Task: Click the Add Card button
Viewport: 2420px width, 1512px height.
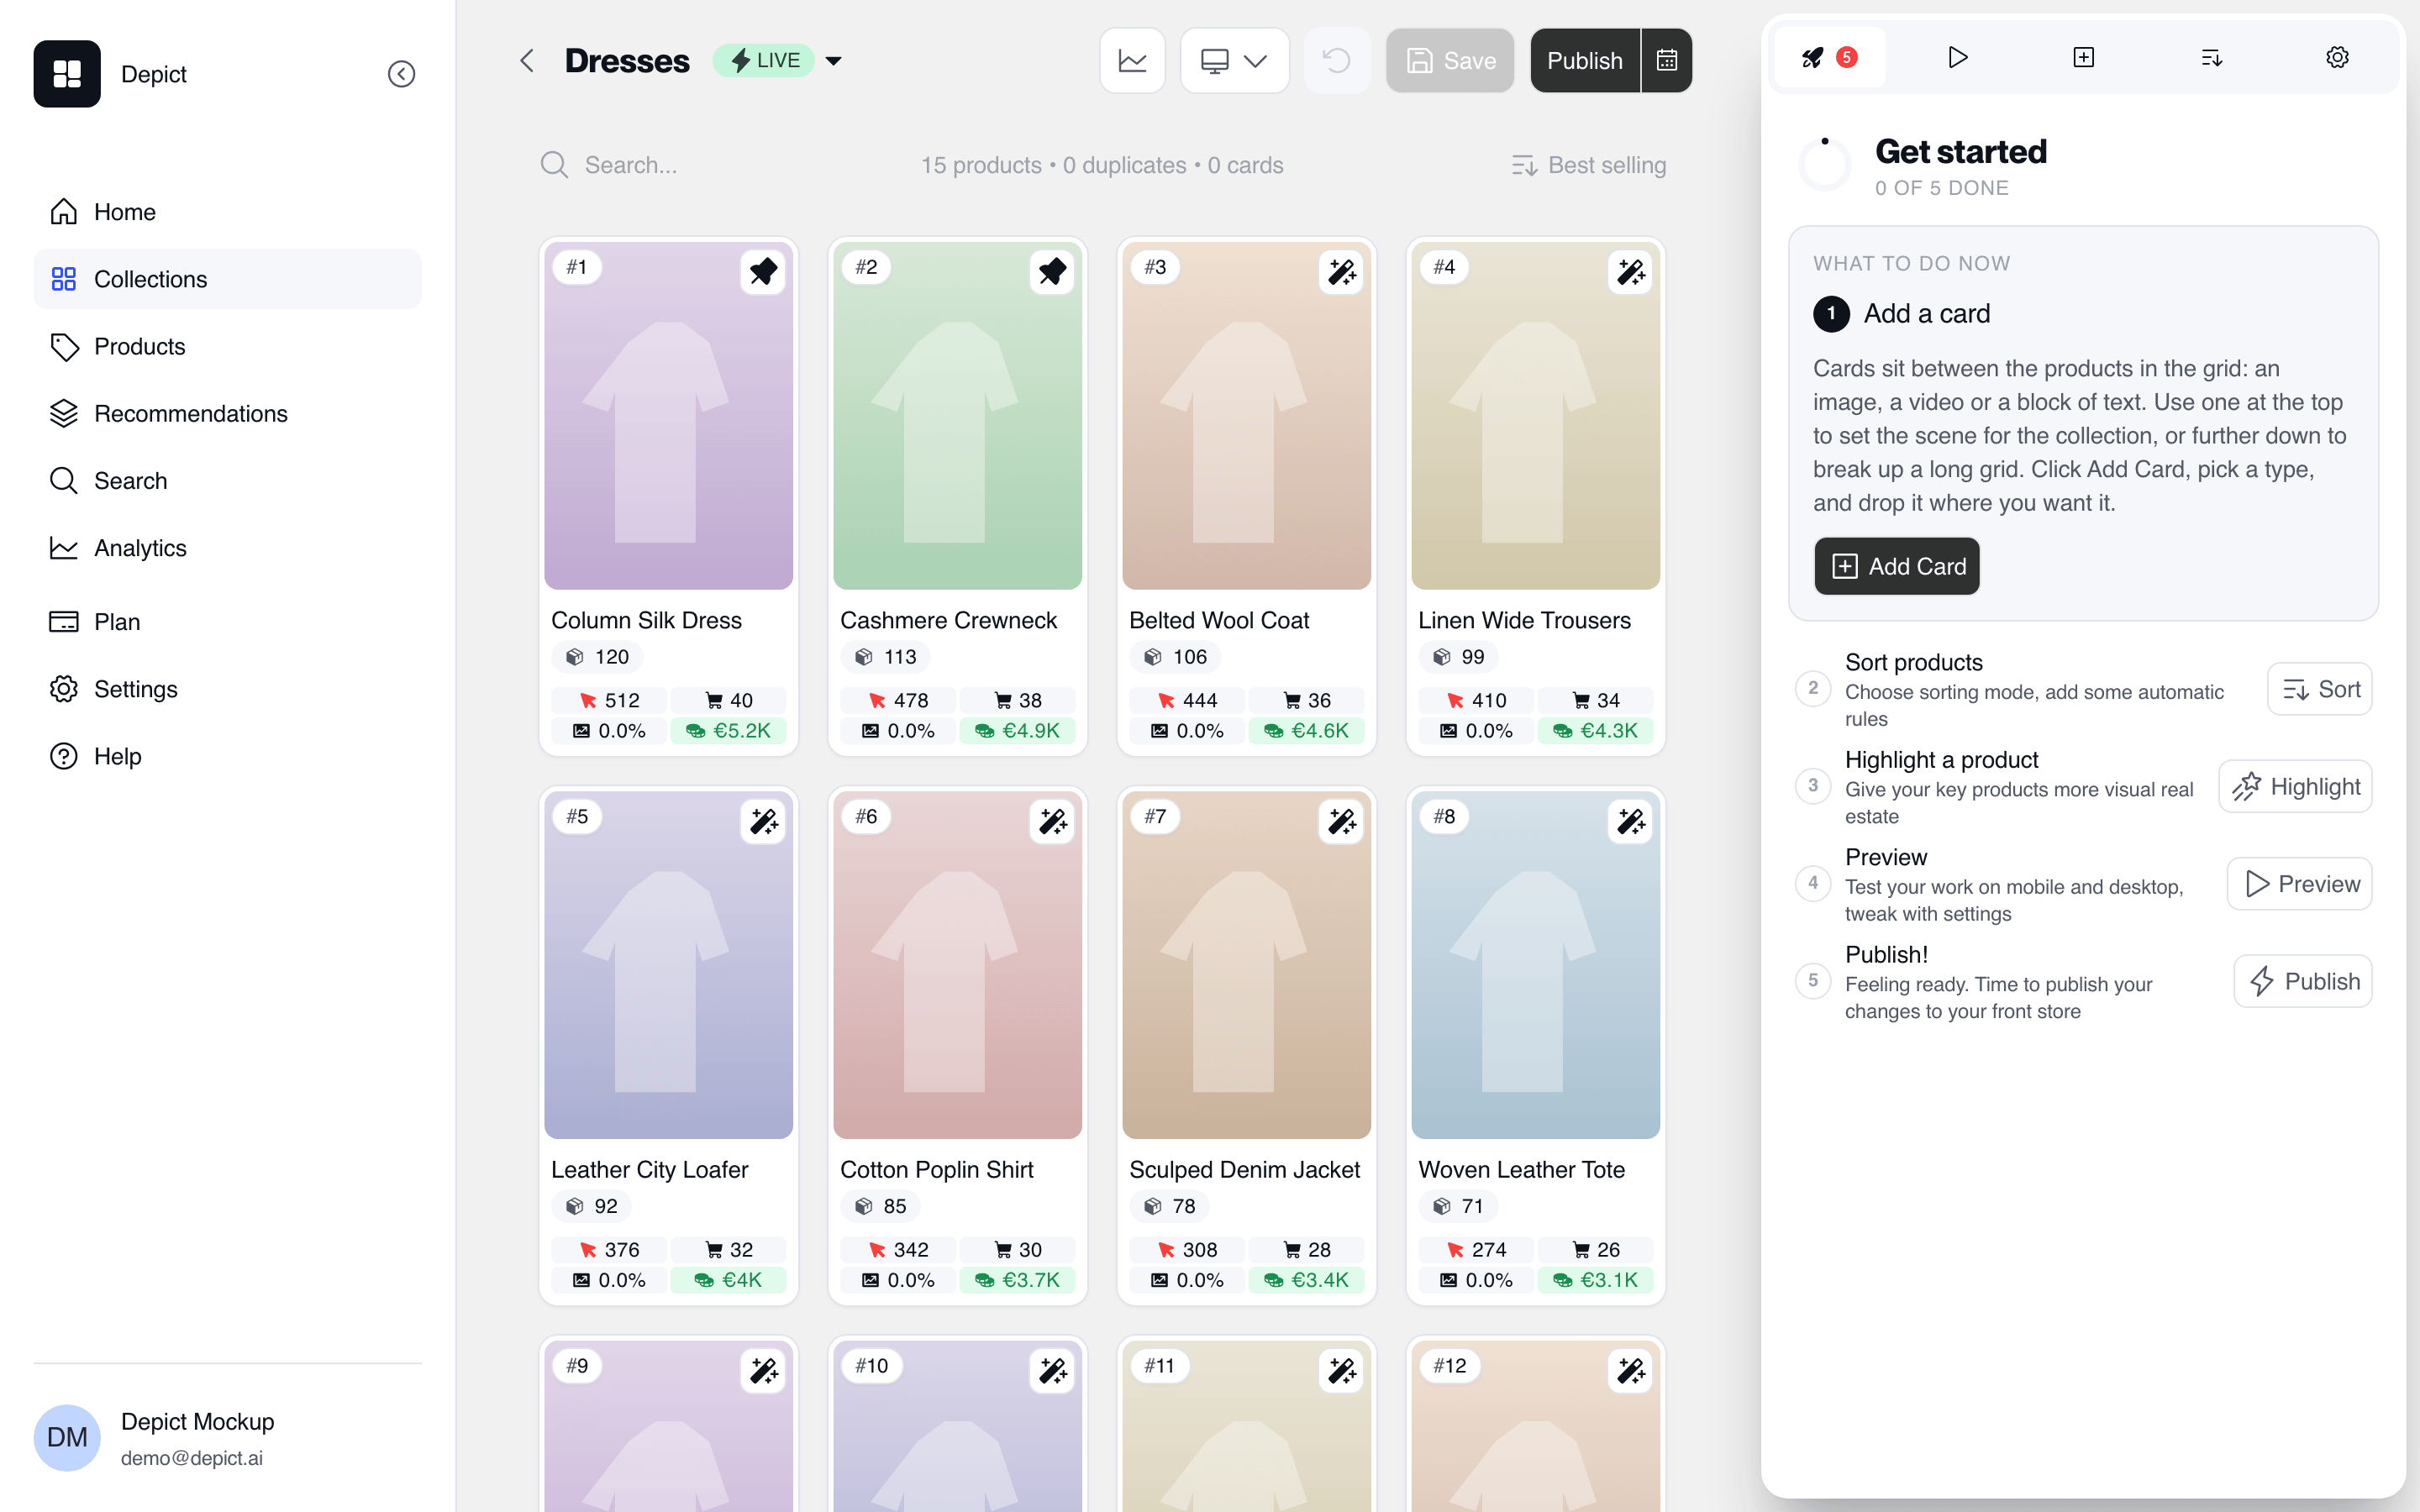Action: coord(1896,566)
